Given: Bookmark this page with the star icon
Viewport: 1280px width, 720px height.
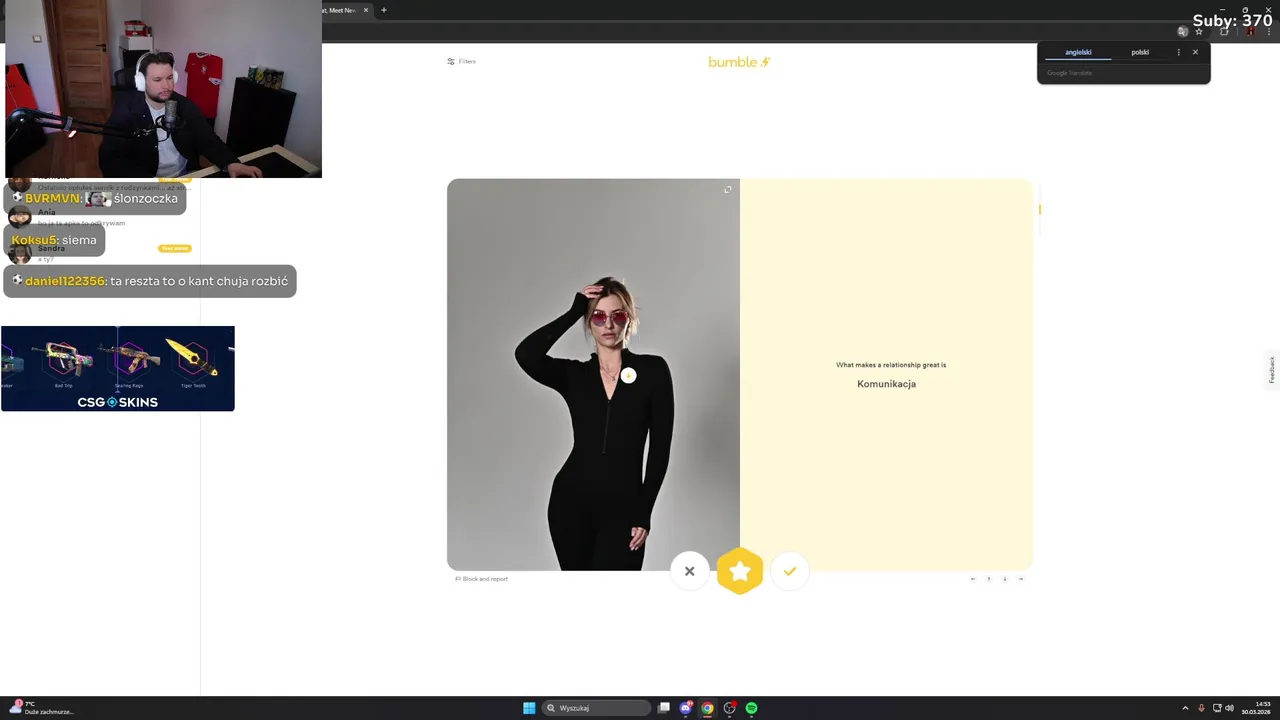Looking at the screenshot, I should (1199, 32).
